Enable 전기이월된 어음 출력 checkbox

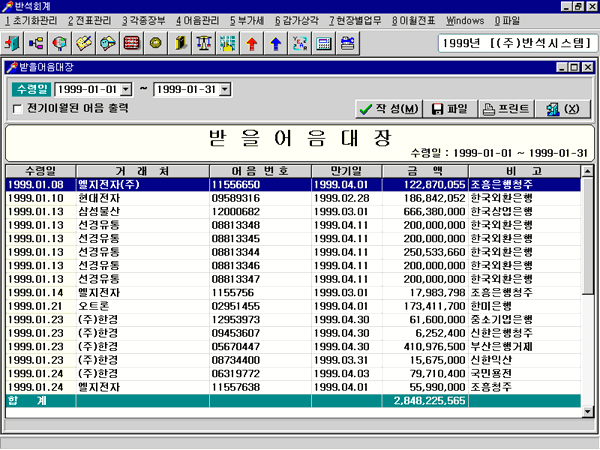(x=18, y=108)
